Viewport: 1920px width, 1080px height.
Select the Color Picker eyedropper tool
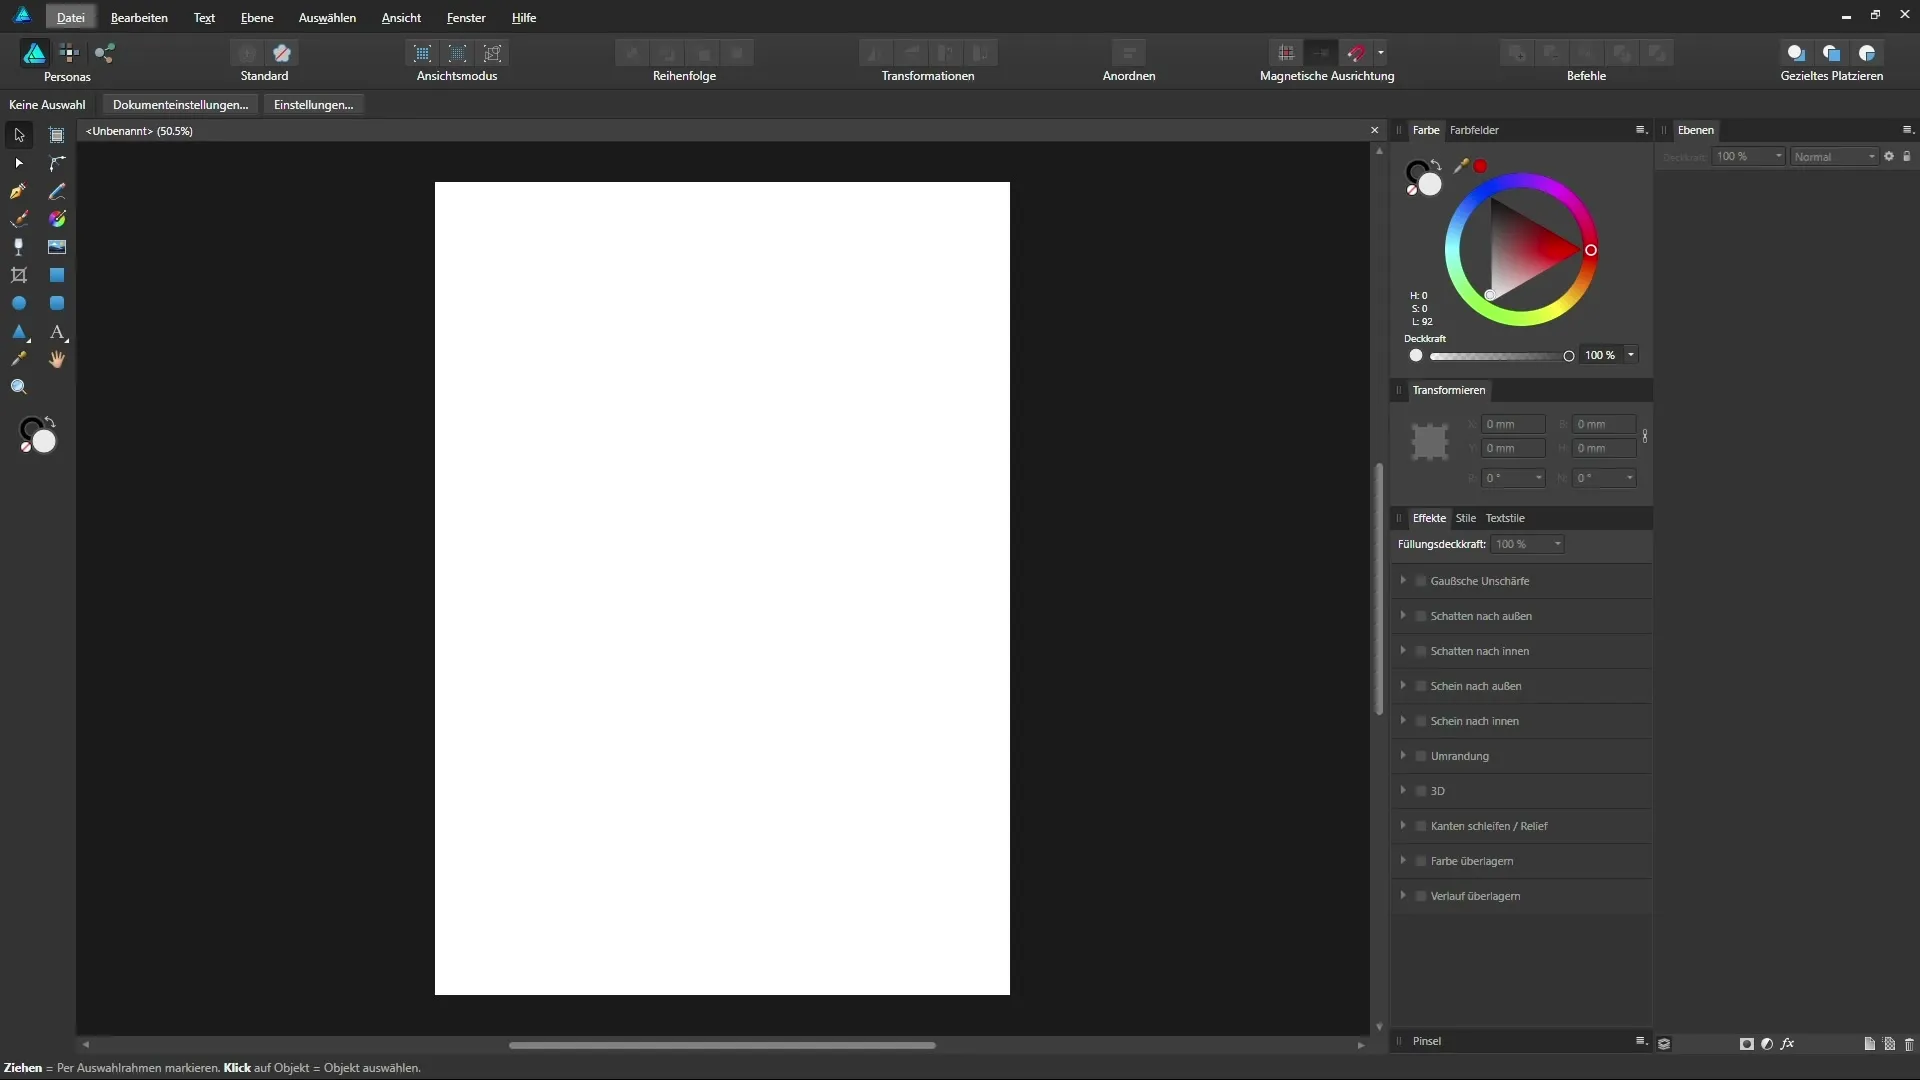tap(19, 359)
